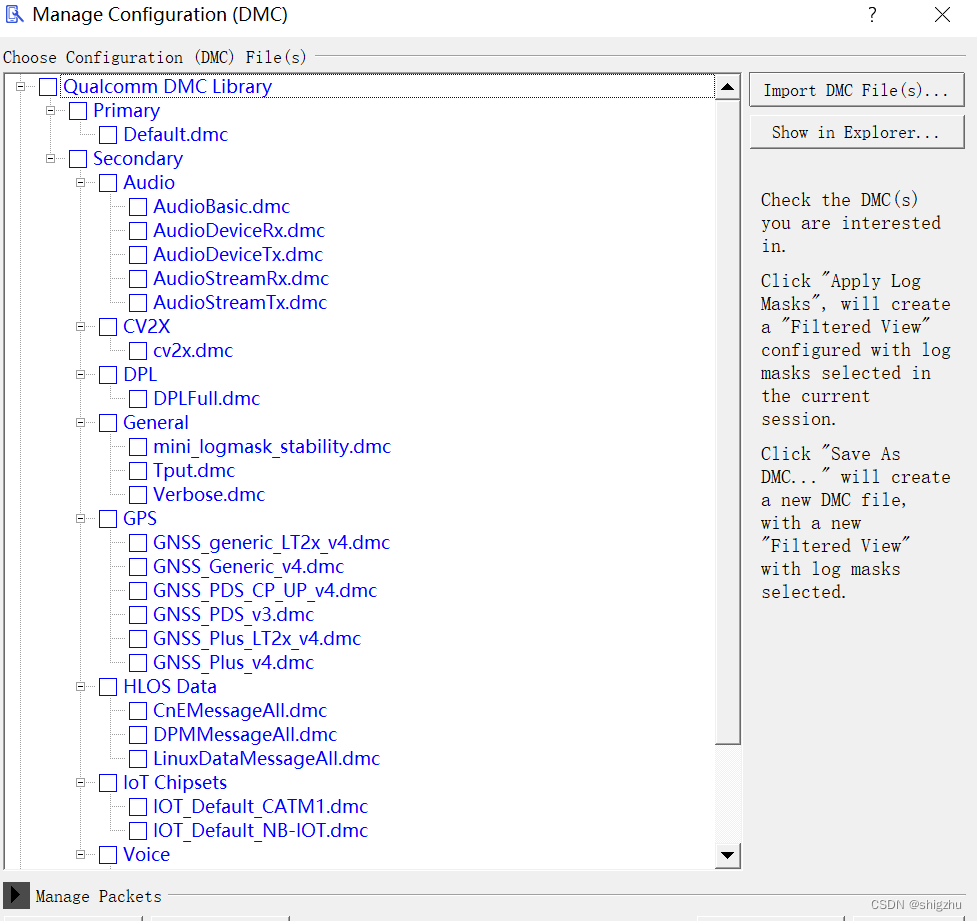Click the IoT Chipsets folder label
Viewport: 977px width, 921px height.
[175, 783]
